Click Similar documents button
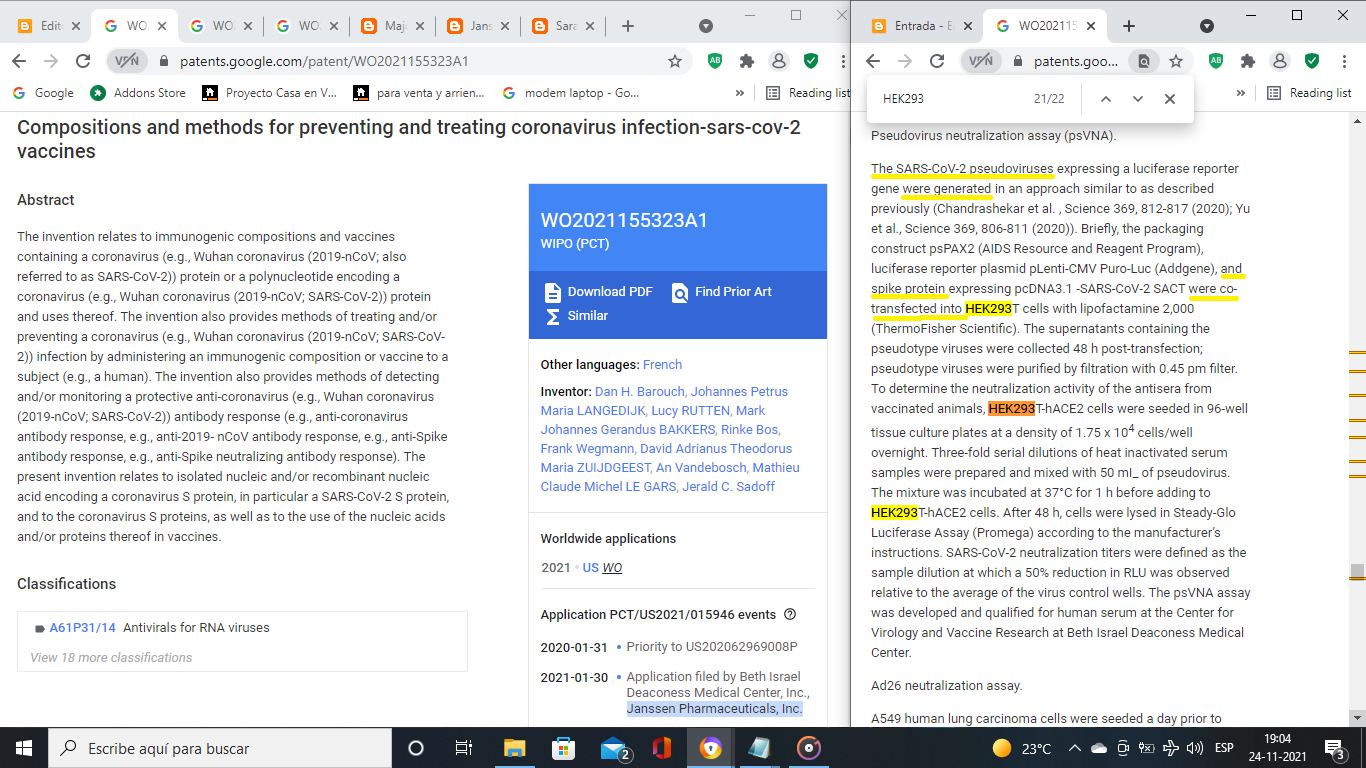The height and width of the screenshot is (768, 1366). tap(576, 316)
